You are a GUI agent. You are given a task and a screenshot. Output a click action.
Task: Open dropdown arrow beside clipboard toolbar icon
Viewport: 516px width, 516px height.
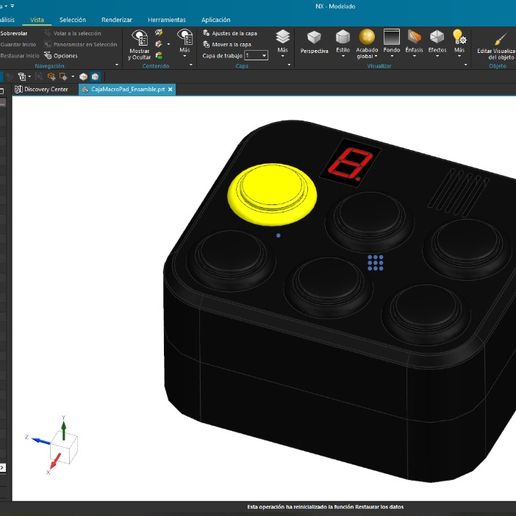(30, 77)
